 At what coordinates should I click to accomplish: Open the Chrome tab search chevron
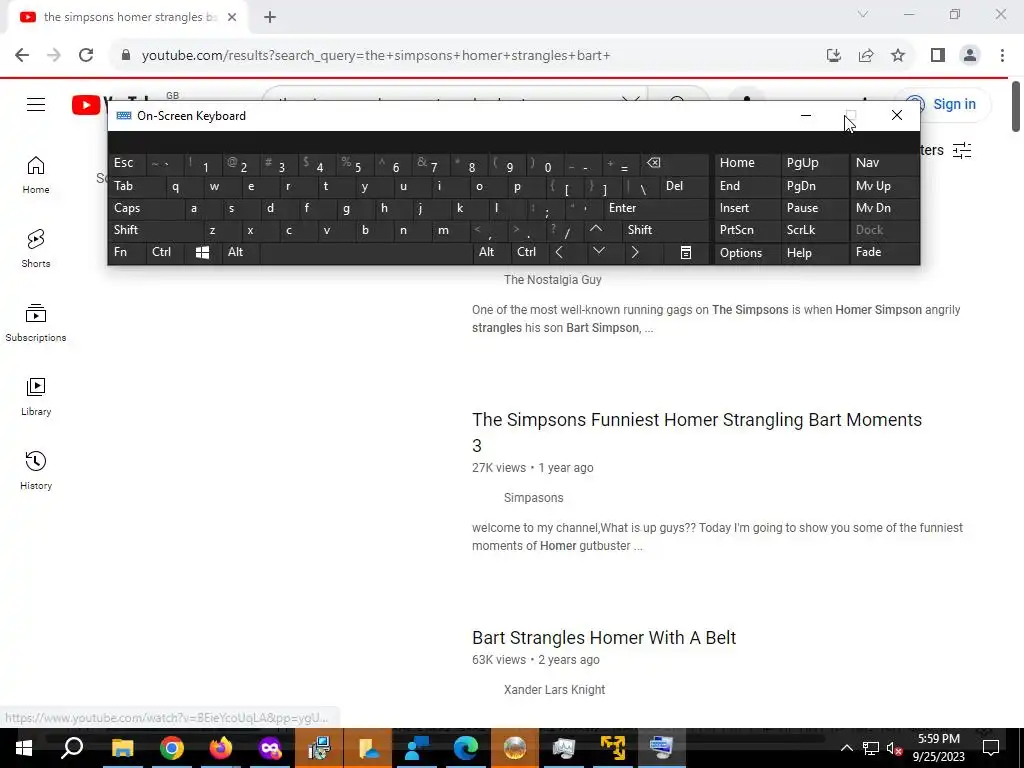click(863, 14)
